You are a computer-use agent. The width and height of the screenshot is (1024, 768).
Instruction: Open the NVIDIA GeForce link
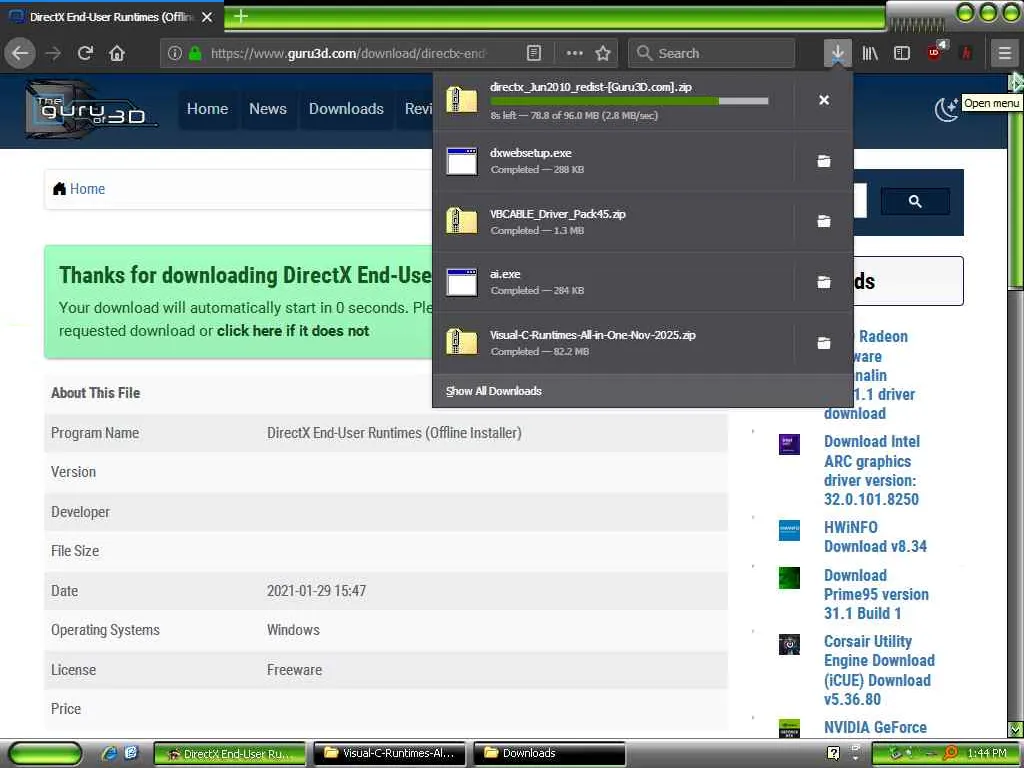875,728
